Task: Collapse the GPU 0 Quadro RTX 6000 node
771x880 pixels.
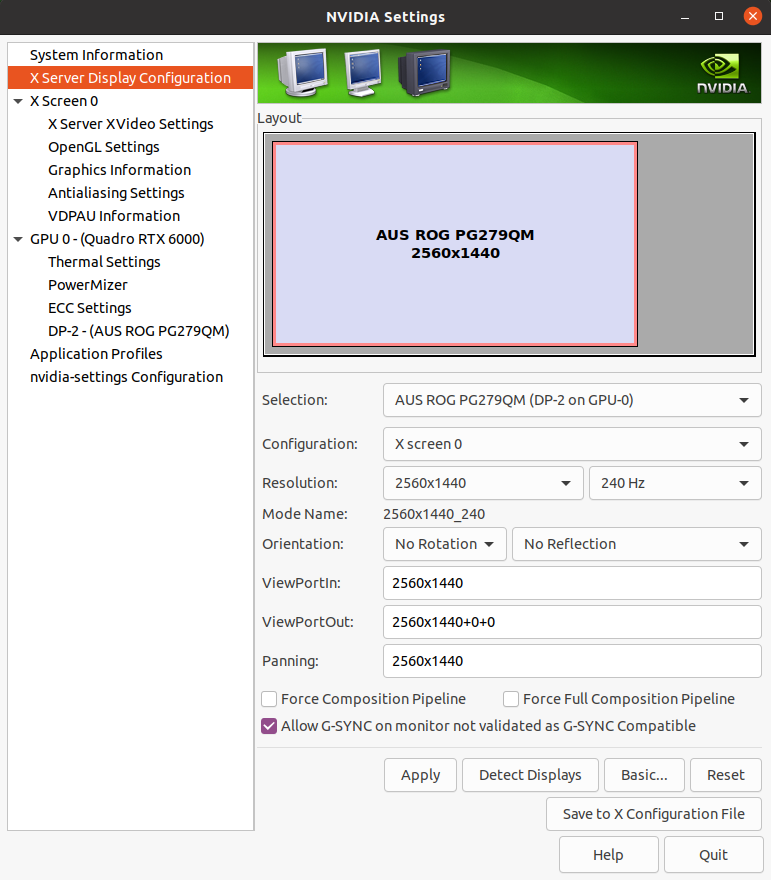Action: pos(18,239)
